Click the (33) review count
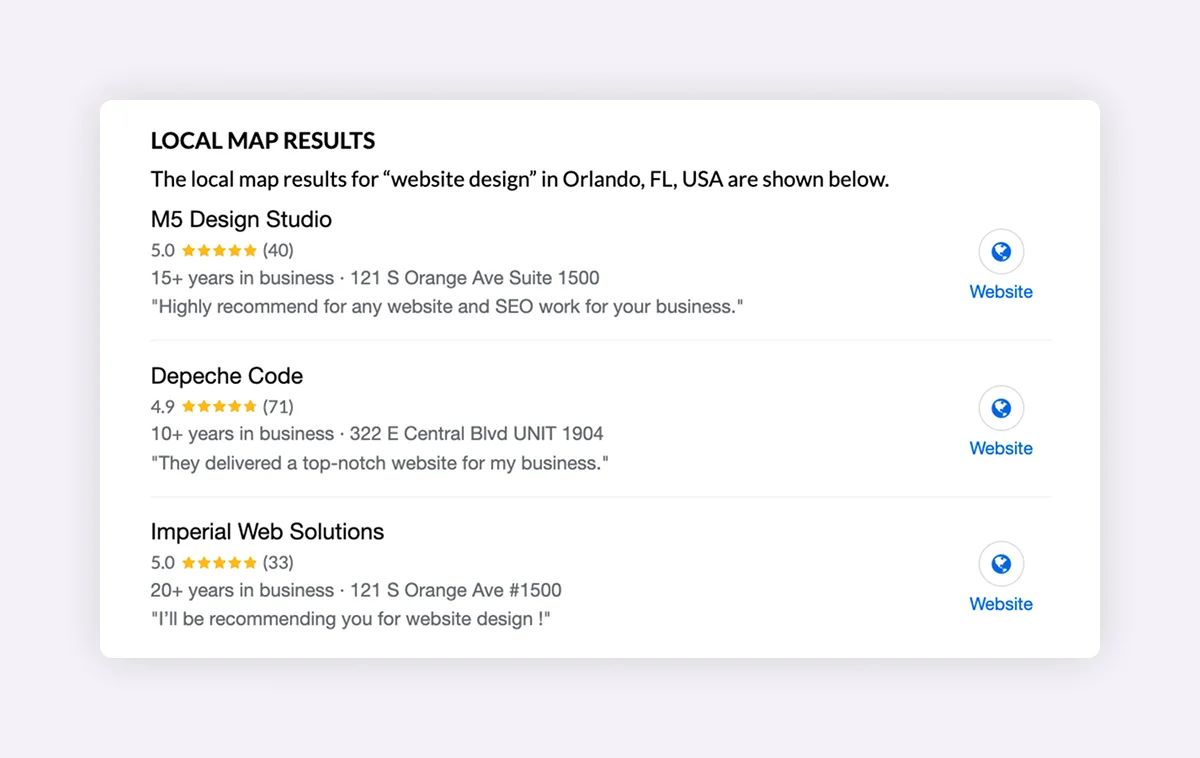The width and height of the screenshot is (1200, 758). coord(278,562)
